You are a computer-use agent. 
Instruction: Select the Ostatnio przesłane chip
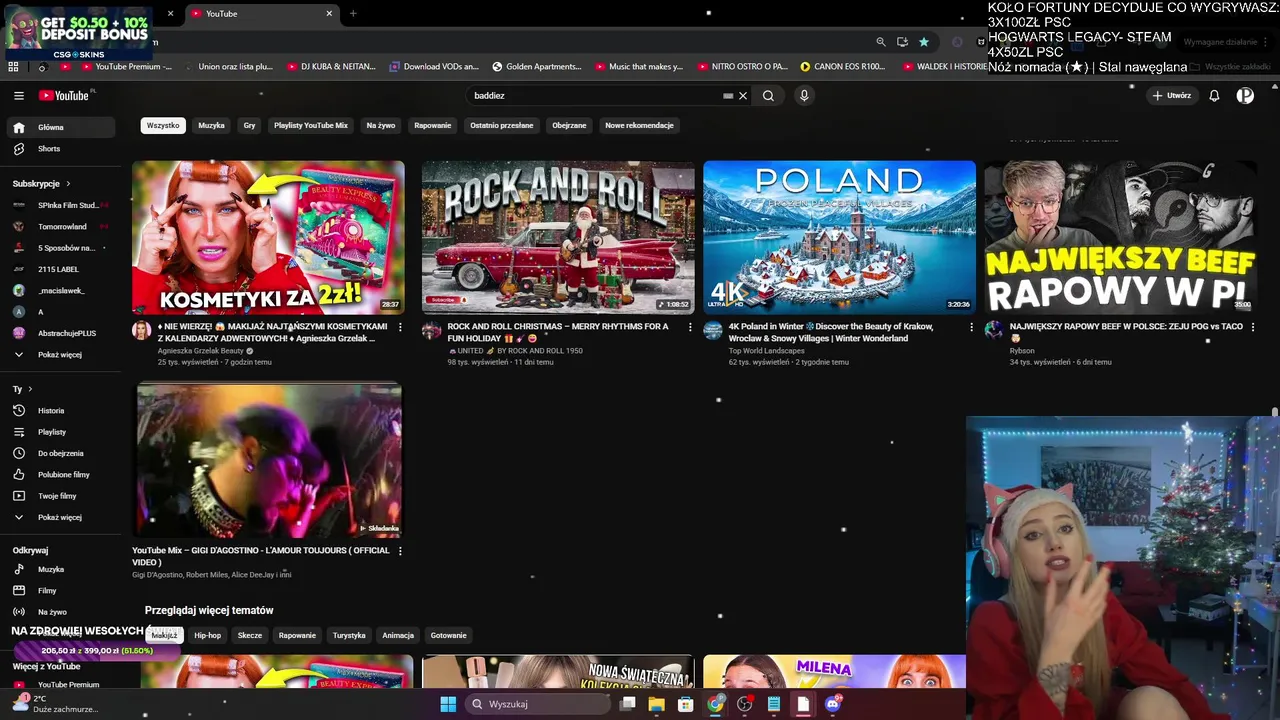coord(502,126)
